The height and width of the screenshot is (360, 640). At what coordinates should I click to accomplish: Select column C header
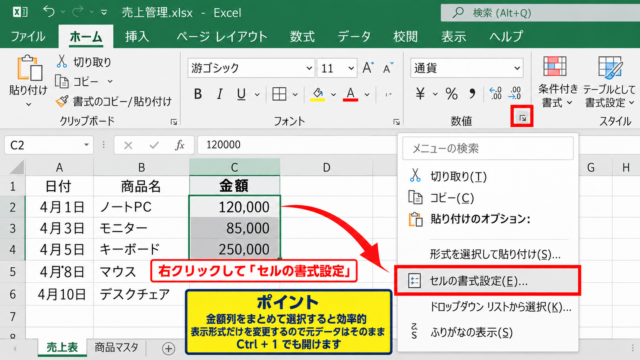click(x=234, y=167)
